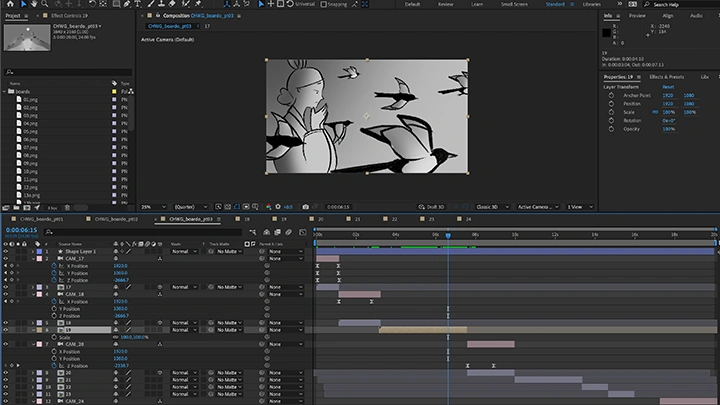Switch to the Effects & Presets tab
720x405 pixels.
(x=667, y=77)
